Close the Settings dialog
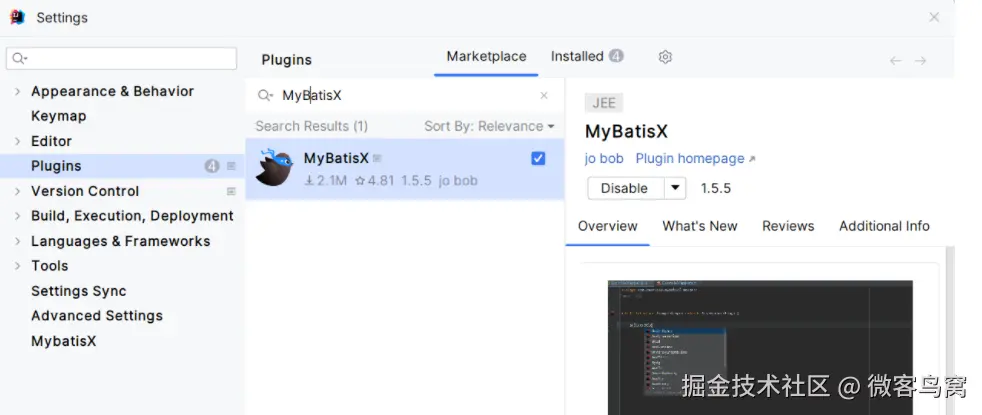982x415 pixels. [934, 18]
